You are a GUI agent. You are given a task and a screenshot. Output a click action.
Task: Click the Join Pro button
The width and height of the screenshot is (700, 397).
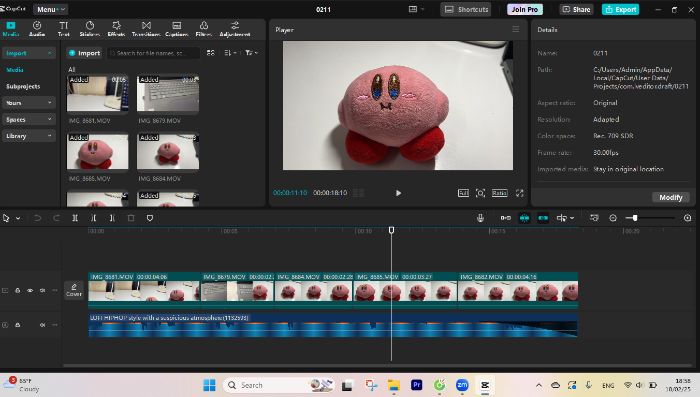[x=525, y=9]
